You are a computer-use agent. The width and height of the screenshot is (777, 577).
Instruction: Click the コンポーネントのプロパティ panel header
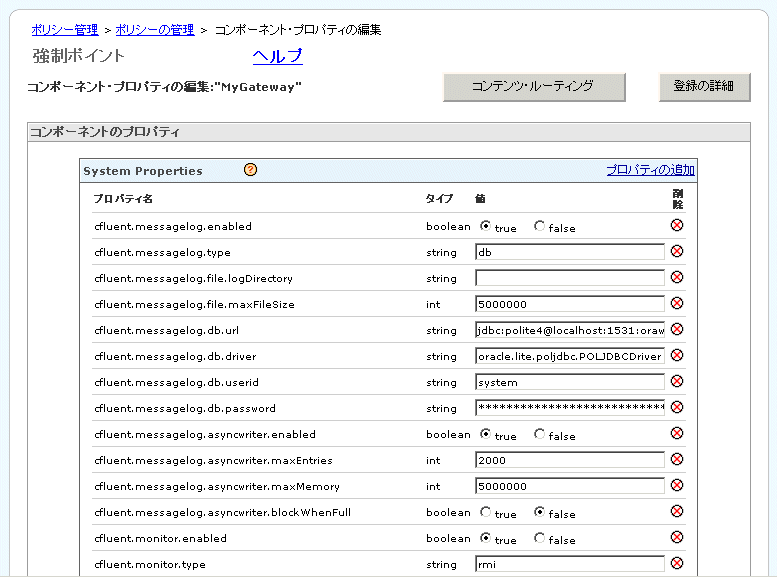389,132
